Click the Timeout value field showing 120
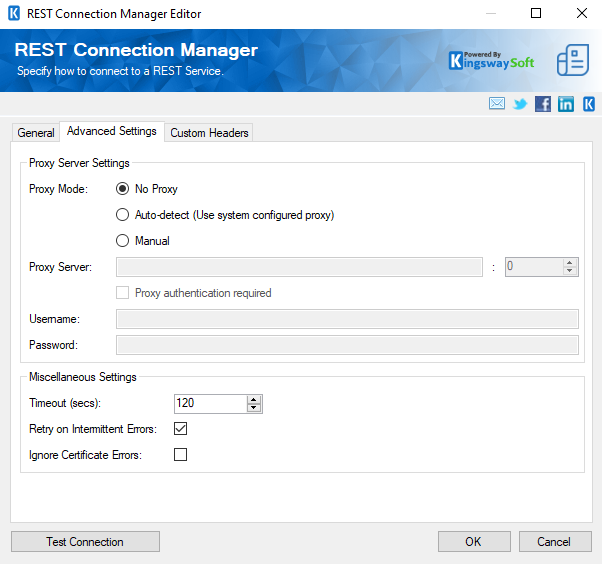This screenshot has height=564, width=602. tap(210, 404)
